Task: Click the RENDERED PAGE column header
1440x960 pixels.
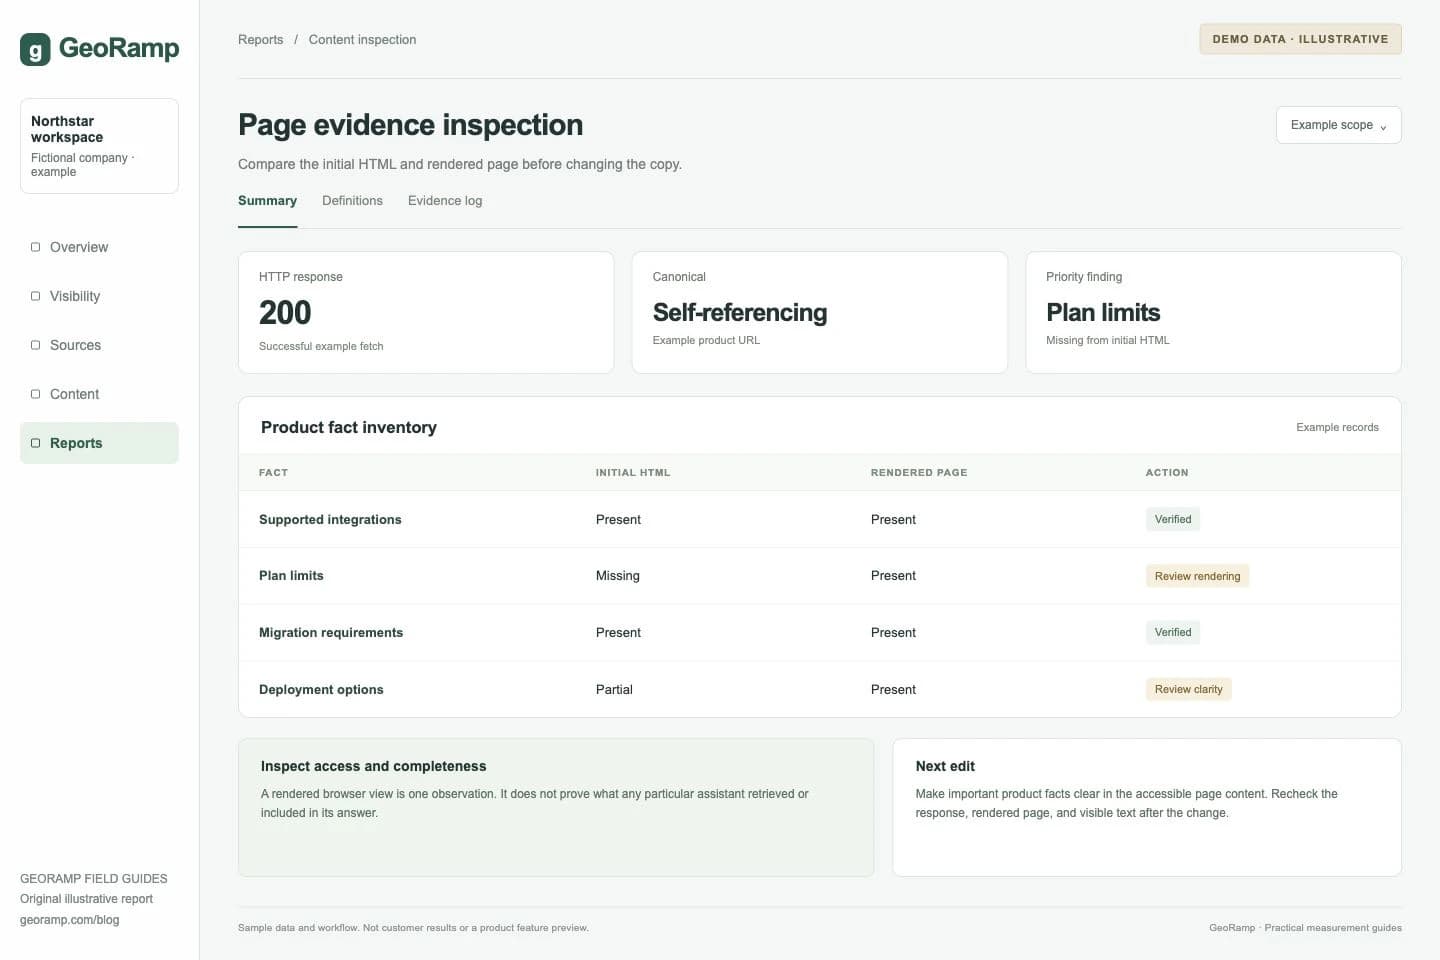Action: pos(919,473)
